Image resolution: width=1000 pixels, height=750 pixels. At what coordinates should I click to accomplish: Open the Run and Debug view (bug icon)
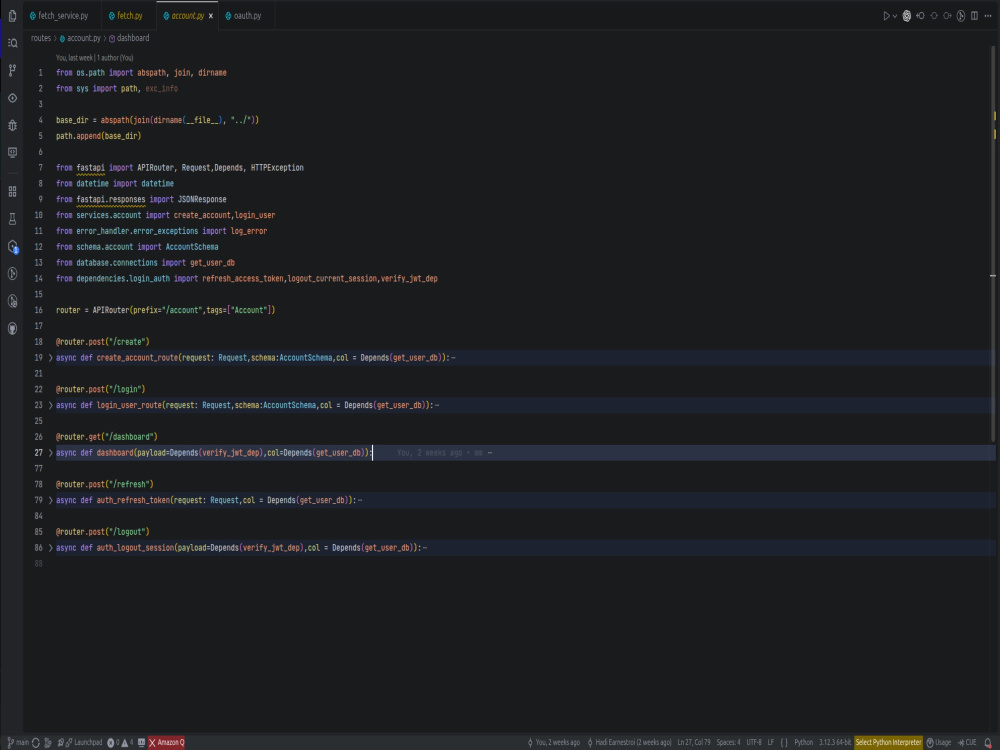pyautogui.click(x=12, y=125)
